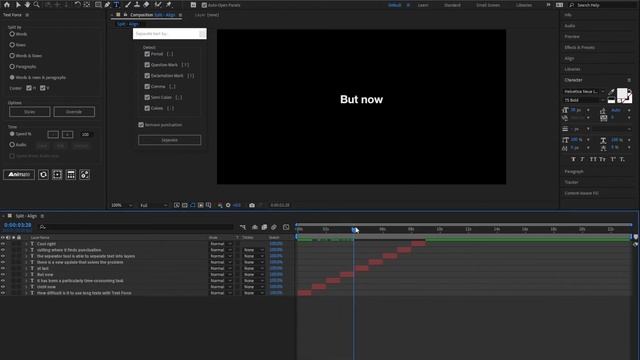The height and width of the screenshot is (360, 640).
Task: Pick a color with Character eyedropper
Action: 611,92
